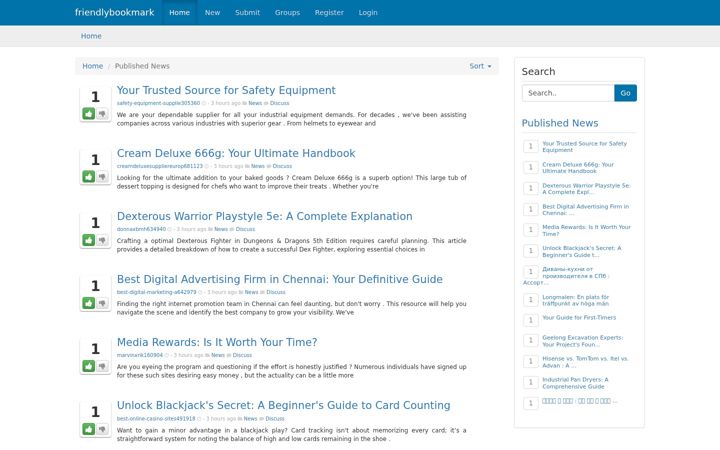Click News category under Unlock Blackjack's Secret story
Screen dimensions: 720x450
click(x=250, y=419)
